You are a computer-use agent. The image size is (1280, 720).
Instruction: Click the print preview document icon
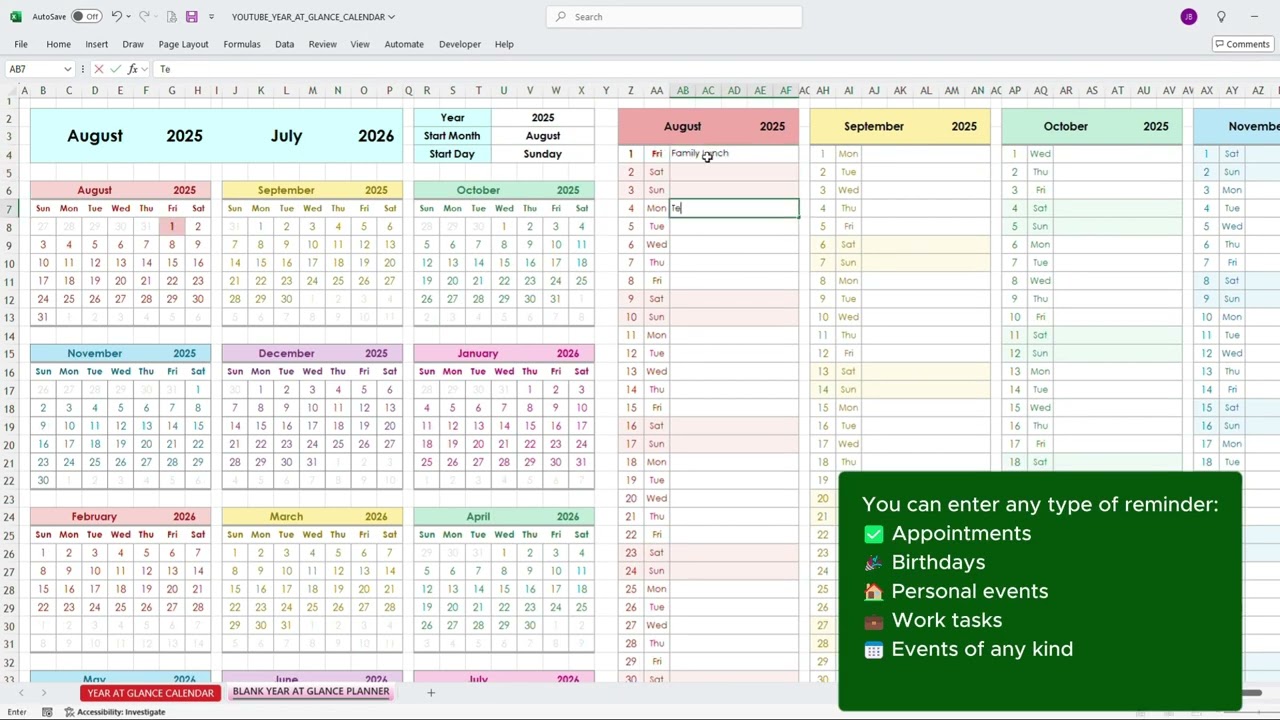click(x=172, y=17)
